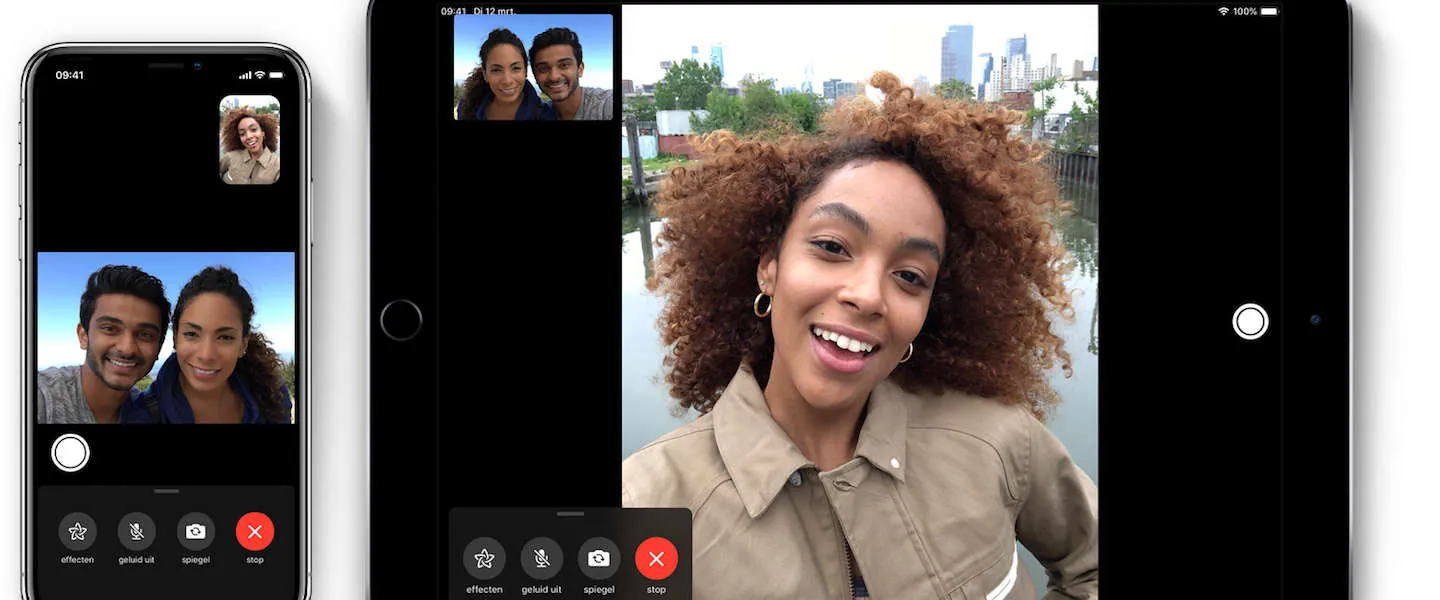Capture a Live Photo with the iPhone shutter button
This screenshot has height=600, width=1440.
click(x=70, y=452)
